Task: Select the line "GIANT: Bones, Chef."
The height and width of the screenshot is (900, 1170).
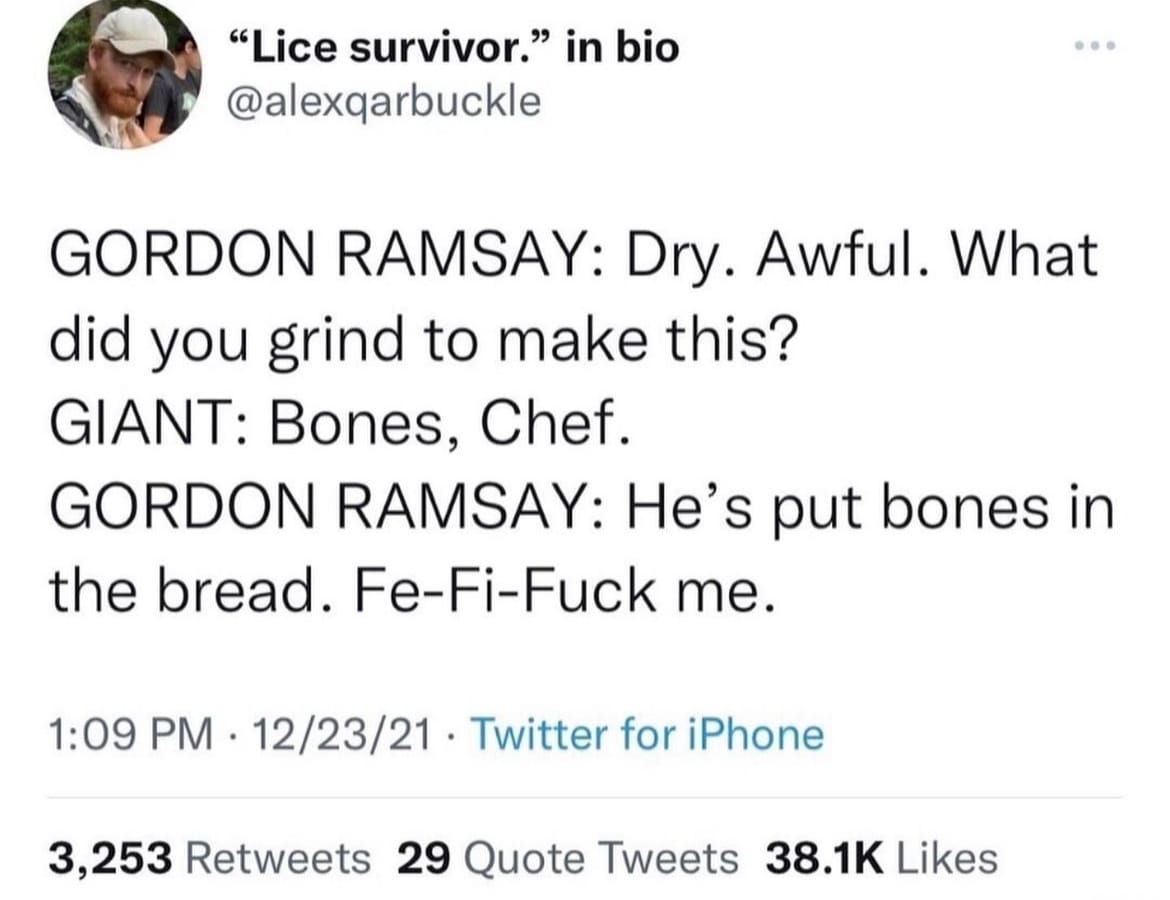Action: pyautogui.click(x=341, y=423)
